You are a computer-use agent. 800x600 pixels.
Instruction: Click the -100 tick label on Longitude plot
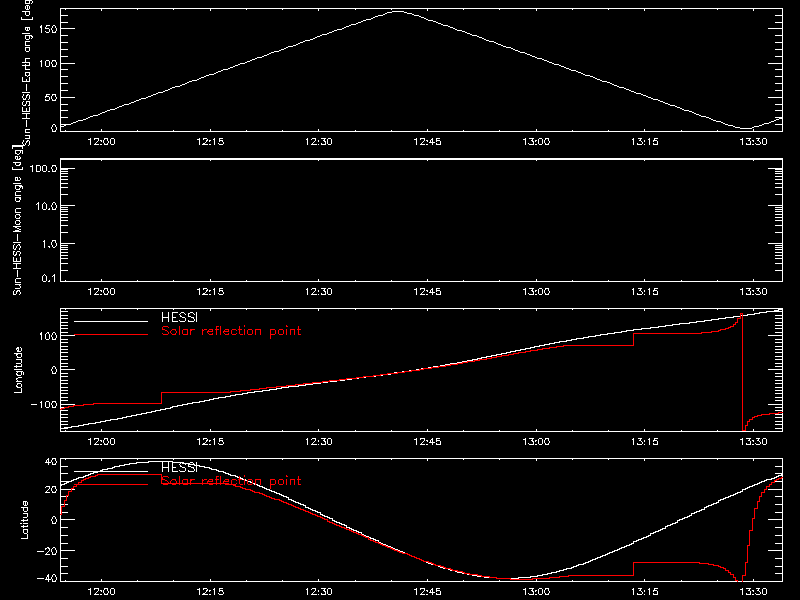pyautogui.click(x=43, y=404)
